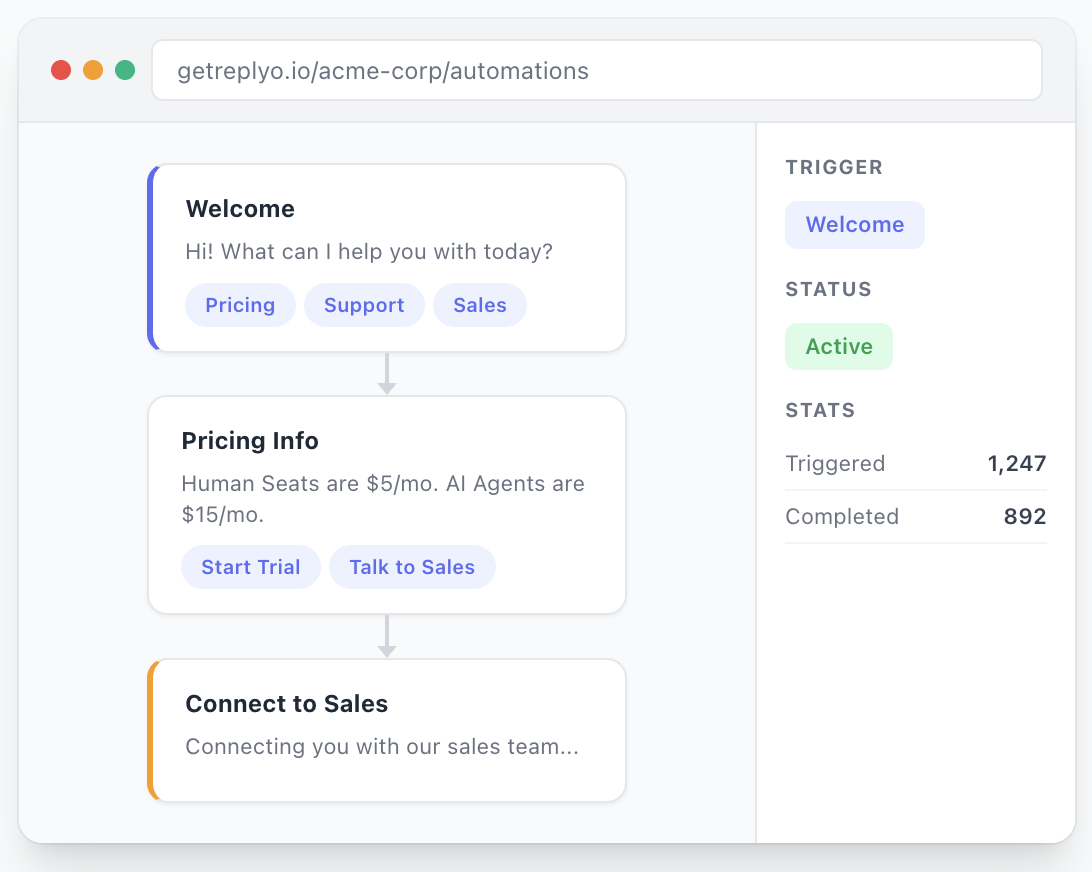
Task: Click the arrow connector above Connect to Sales
Action: [x=387, y=637]
